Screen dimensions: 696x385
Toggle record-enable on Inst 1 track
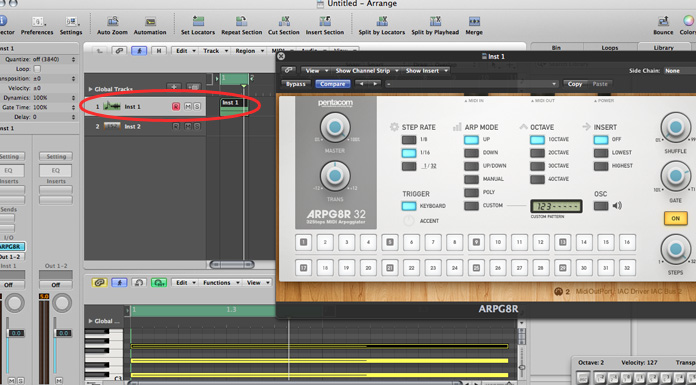pyautogui.click(x=176, y=107)
